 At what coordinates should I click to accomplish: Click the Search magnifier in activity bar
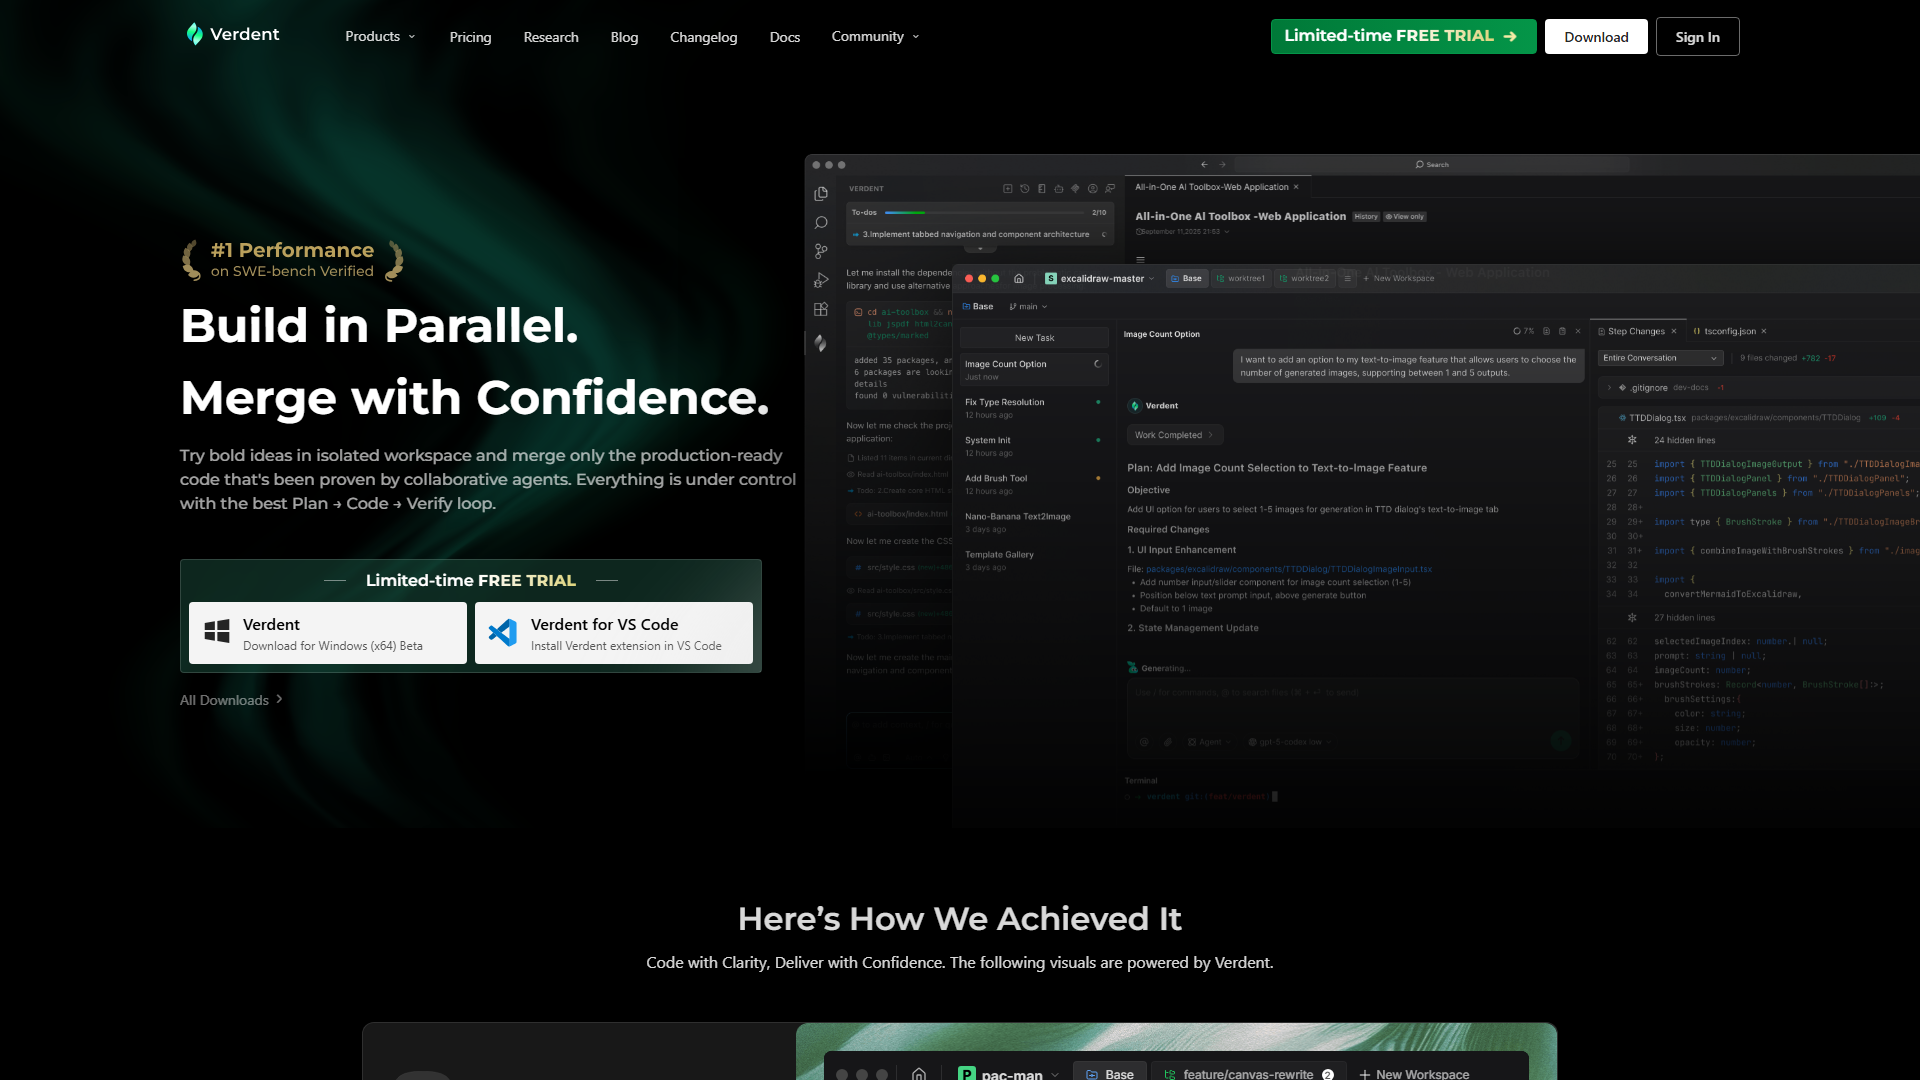pos(821,223)
